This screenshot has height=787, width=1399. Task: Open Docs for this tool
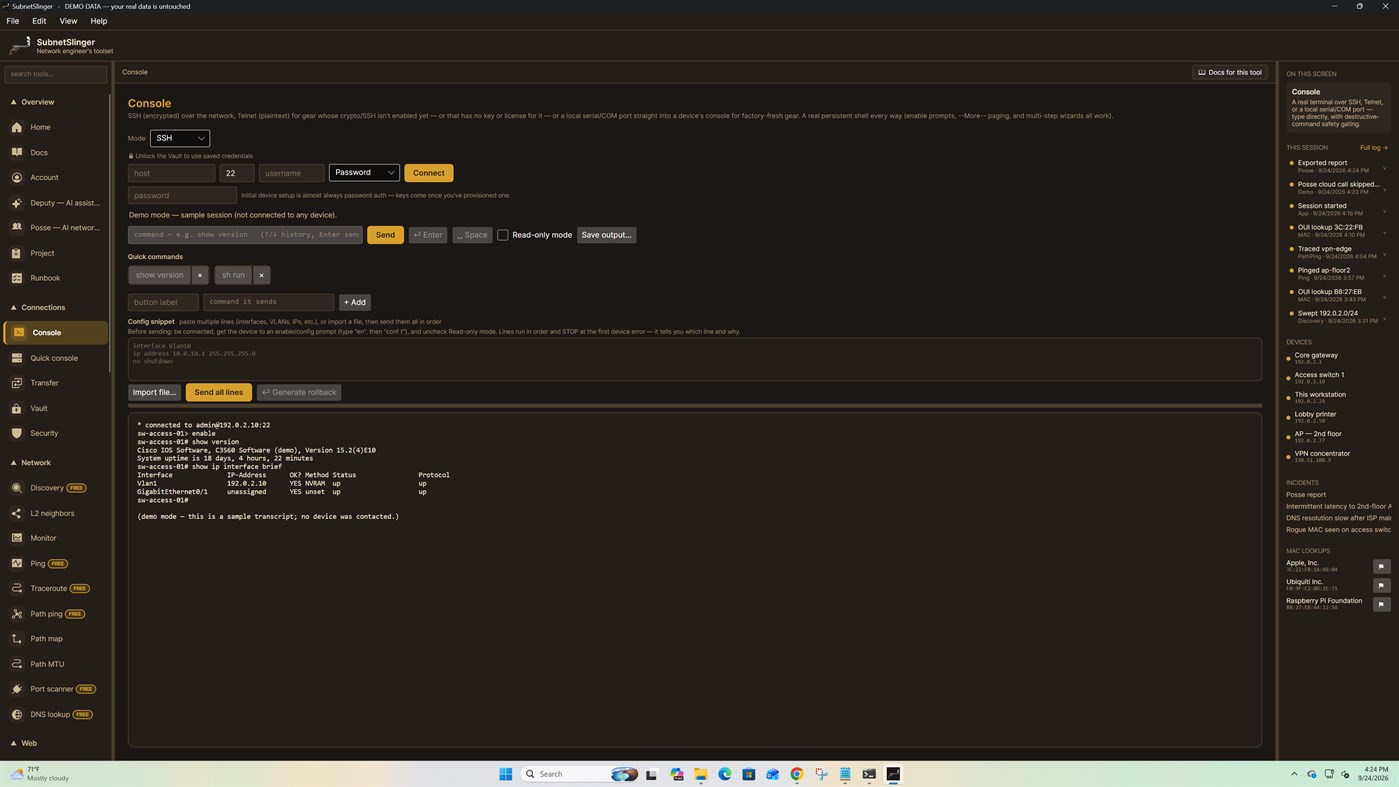(1230, 72)
